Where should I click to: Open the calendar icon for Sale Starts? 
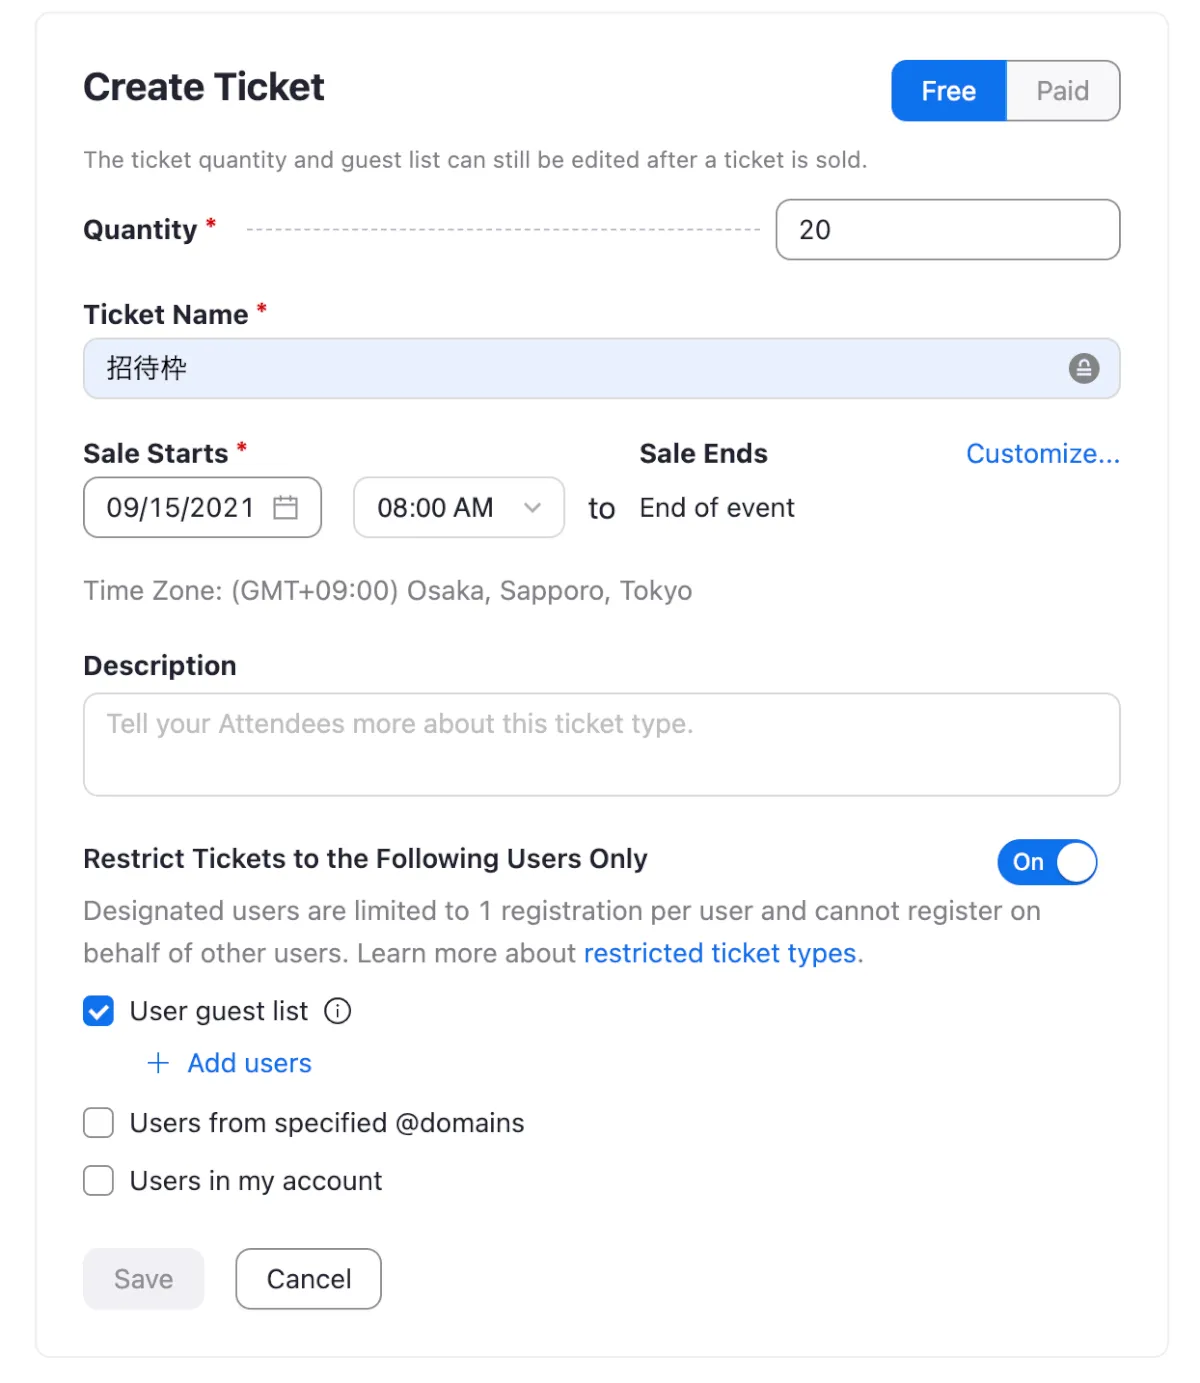coord(286,508)
